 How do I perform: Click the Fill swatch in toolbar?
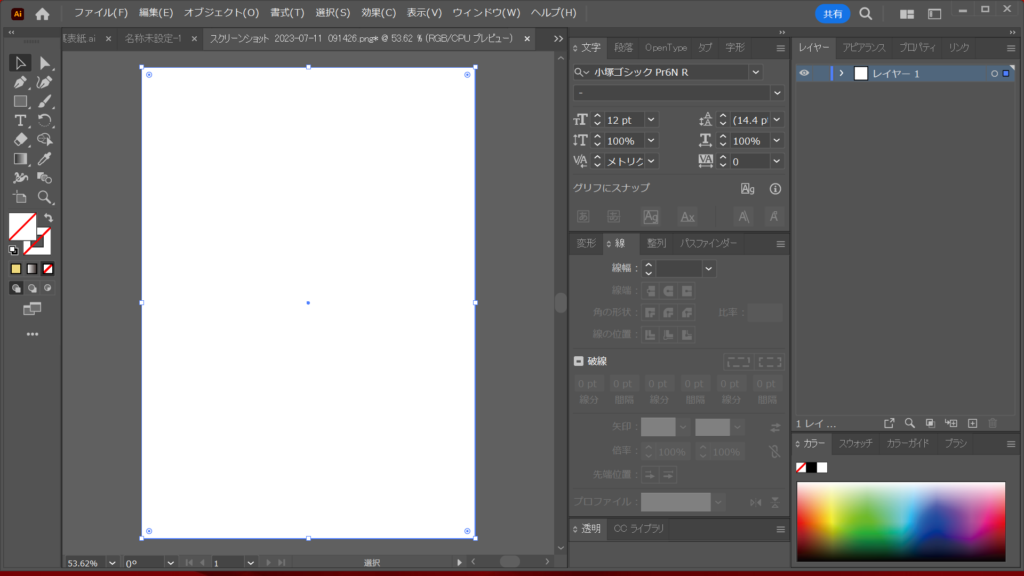[x=22, y=227]
